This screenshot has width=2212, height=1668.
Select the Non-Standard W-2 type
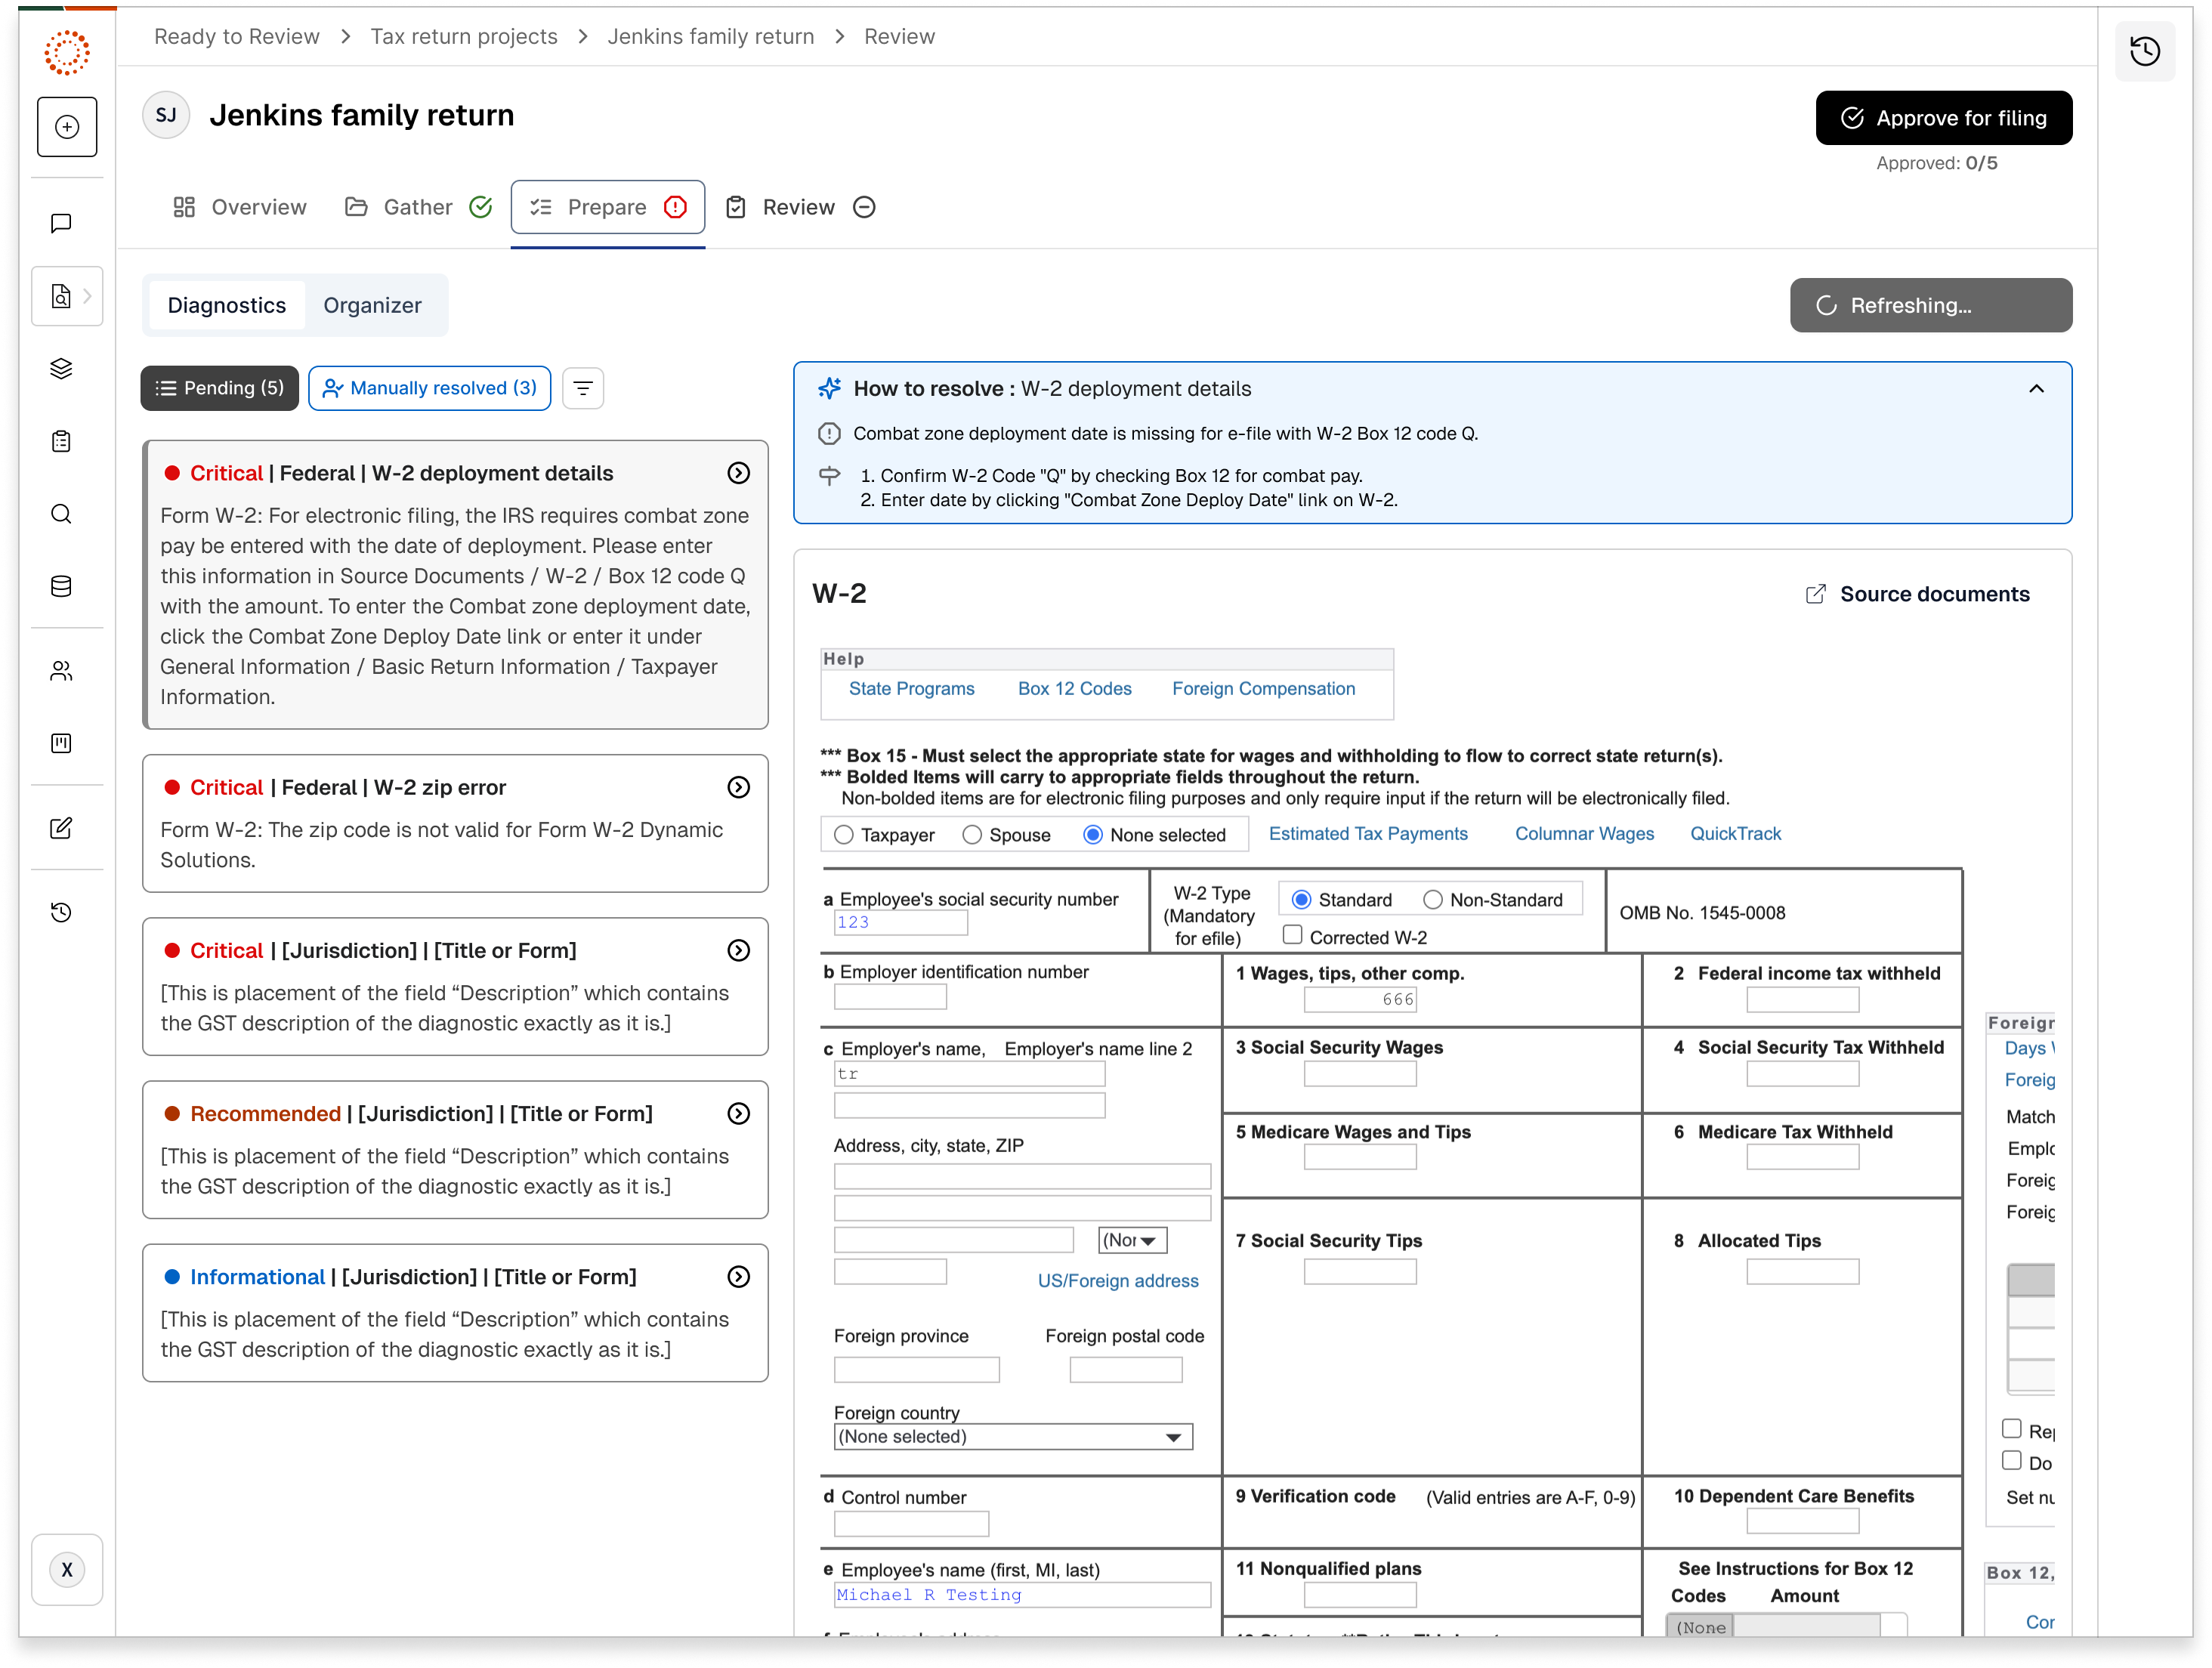1432,900
